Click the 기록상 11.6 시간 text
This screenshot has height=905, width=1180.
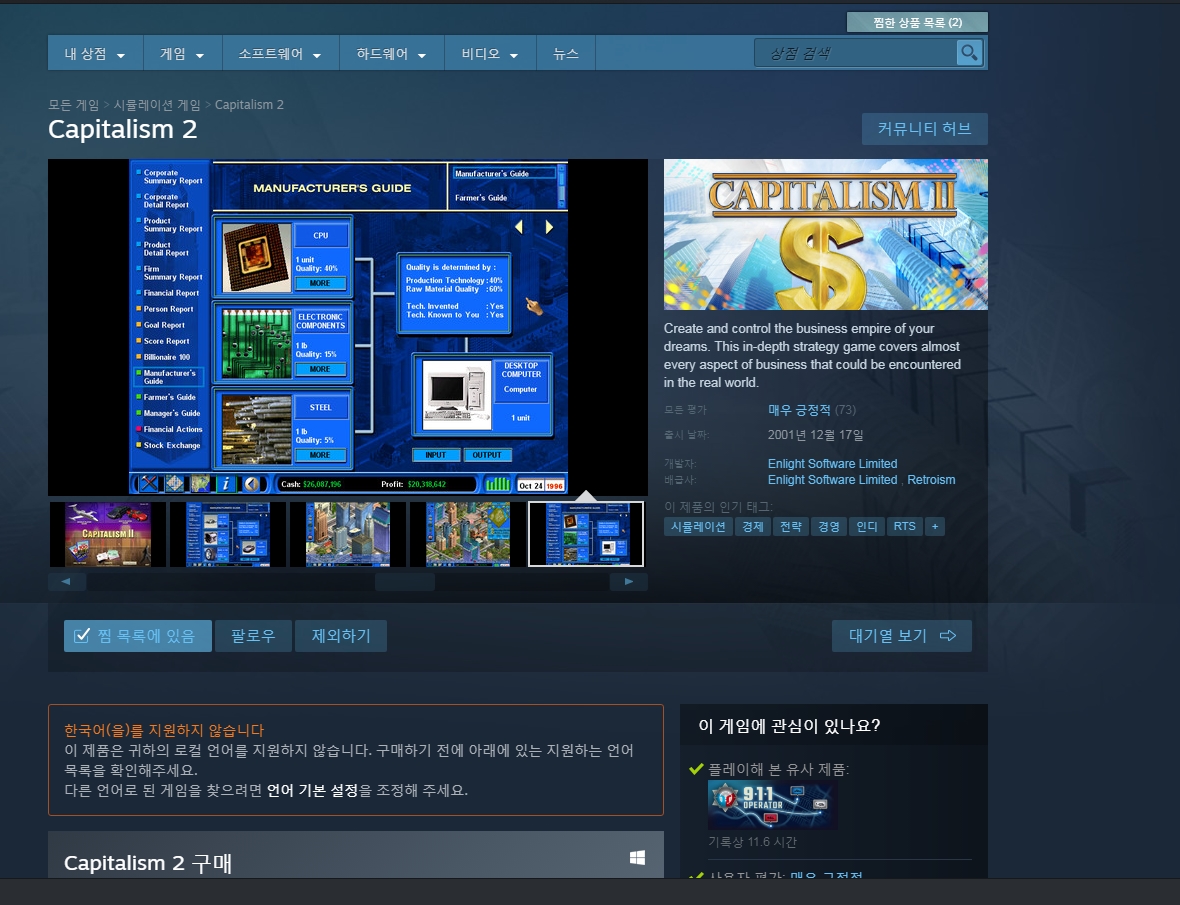(x=752, y=842)
